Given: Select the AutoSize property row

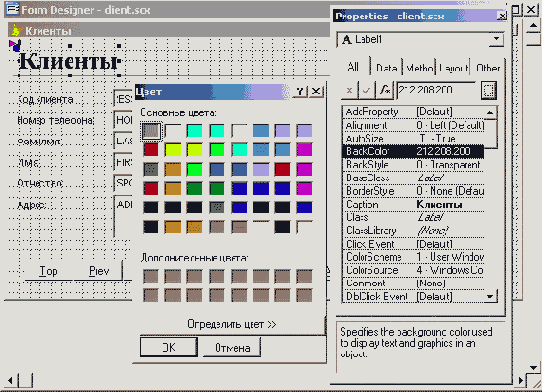Looking at the screenshot, I should pyautogui.click(x=413, y=138).
